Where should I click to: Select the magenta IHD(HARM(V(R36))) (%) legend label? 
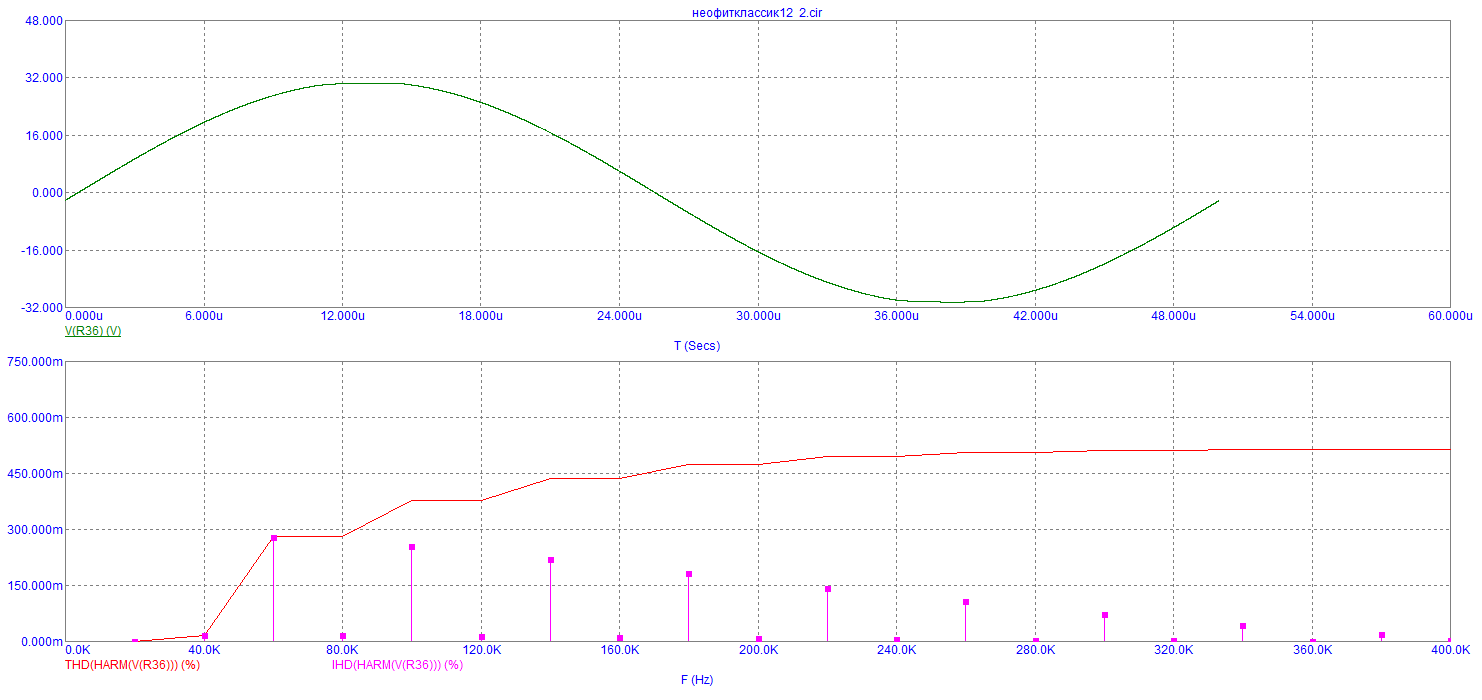397,665
